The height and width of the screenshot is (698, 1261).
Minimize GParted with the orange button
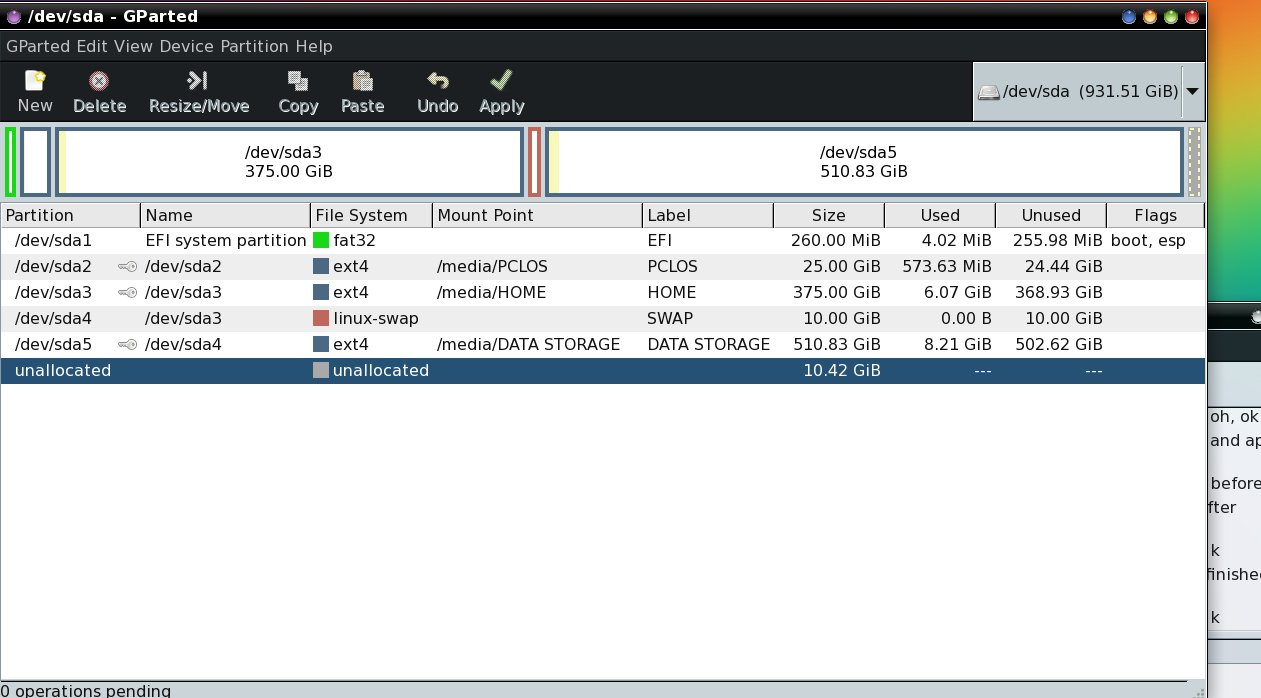(1150, 17)
